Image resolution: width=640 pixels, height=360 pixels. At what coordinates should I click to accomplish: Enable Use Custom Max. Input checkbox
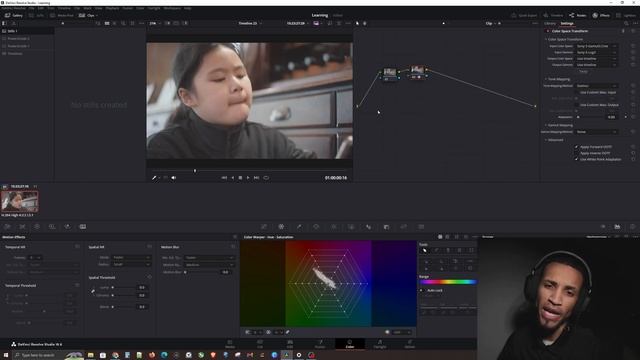577,92
